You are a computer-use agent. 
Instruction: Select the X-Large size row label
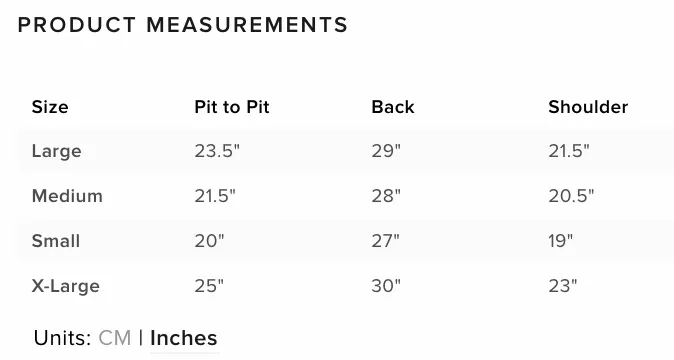[x=65, y=286]
